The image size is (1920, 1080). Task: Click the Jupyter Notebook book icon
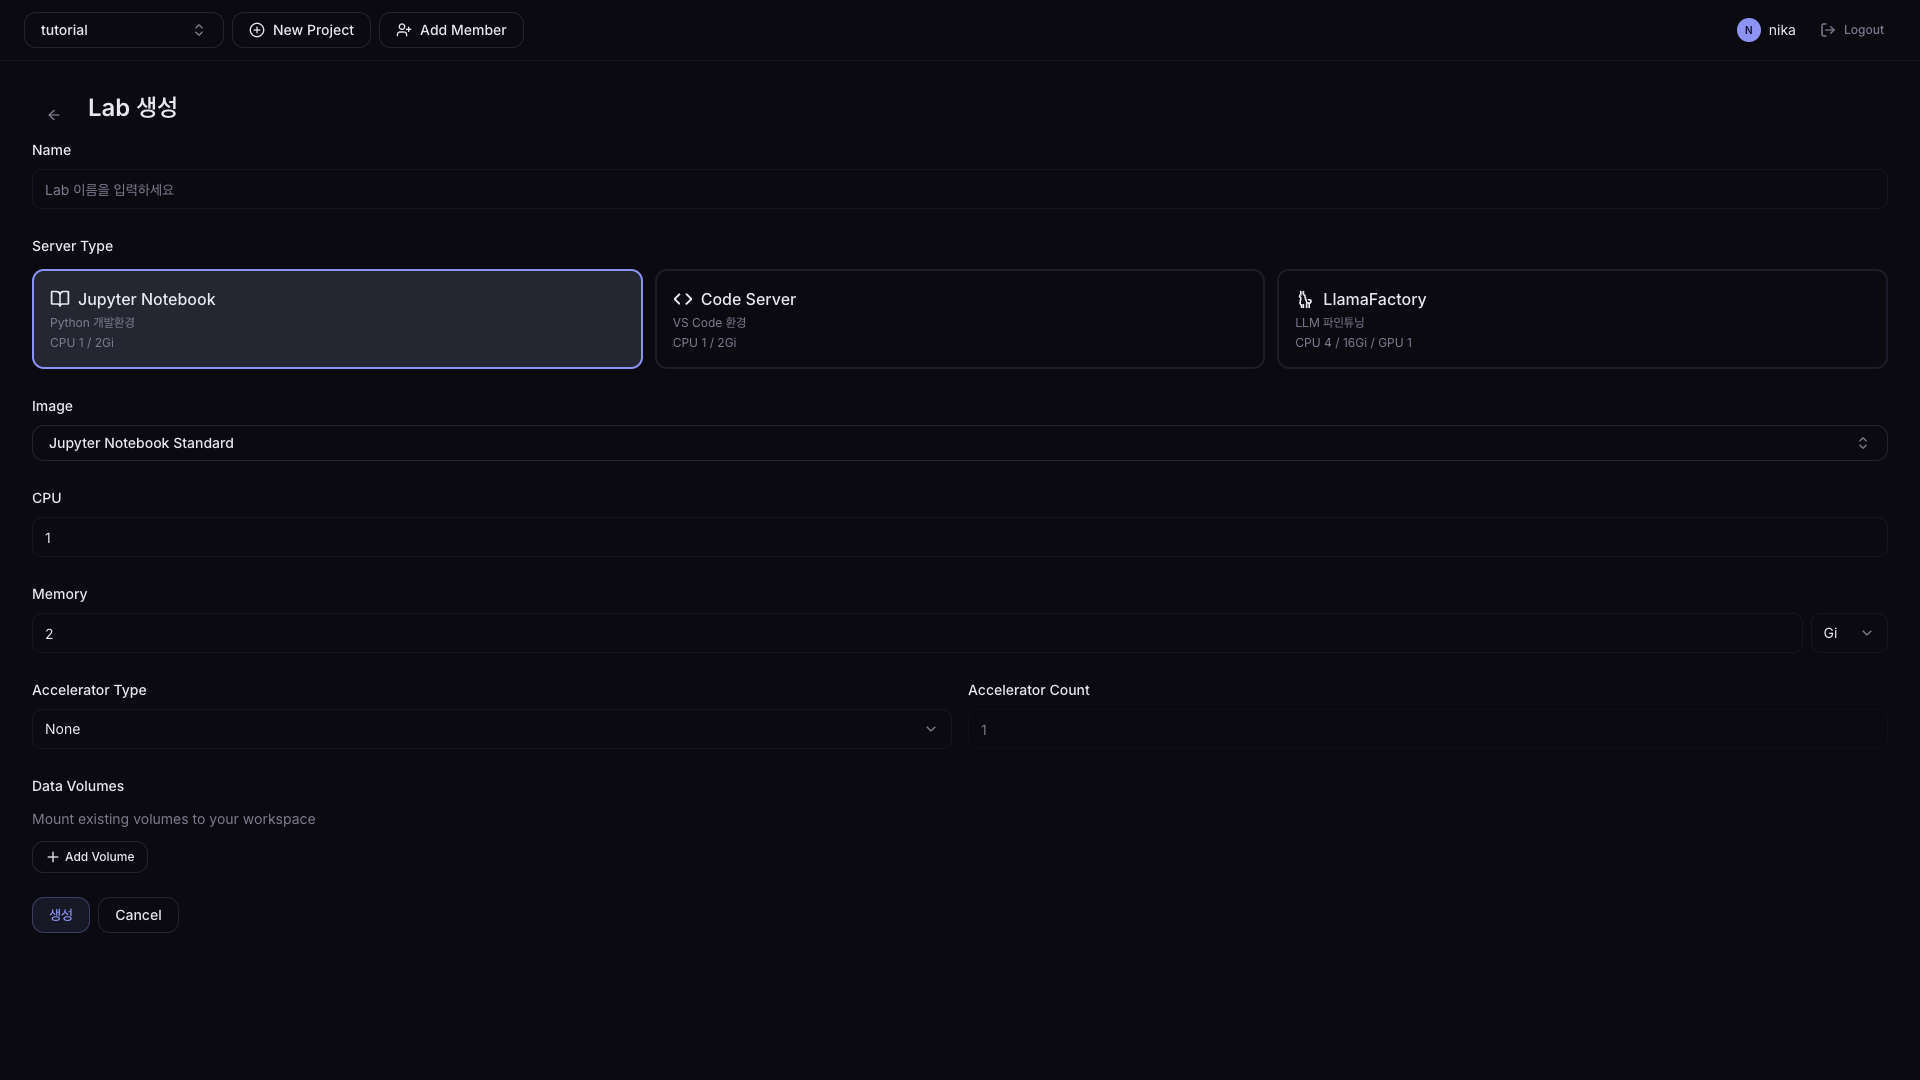click(60, 299)
